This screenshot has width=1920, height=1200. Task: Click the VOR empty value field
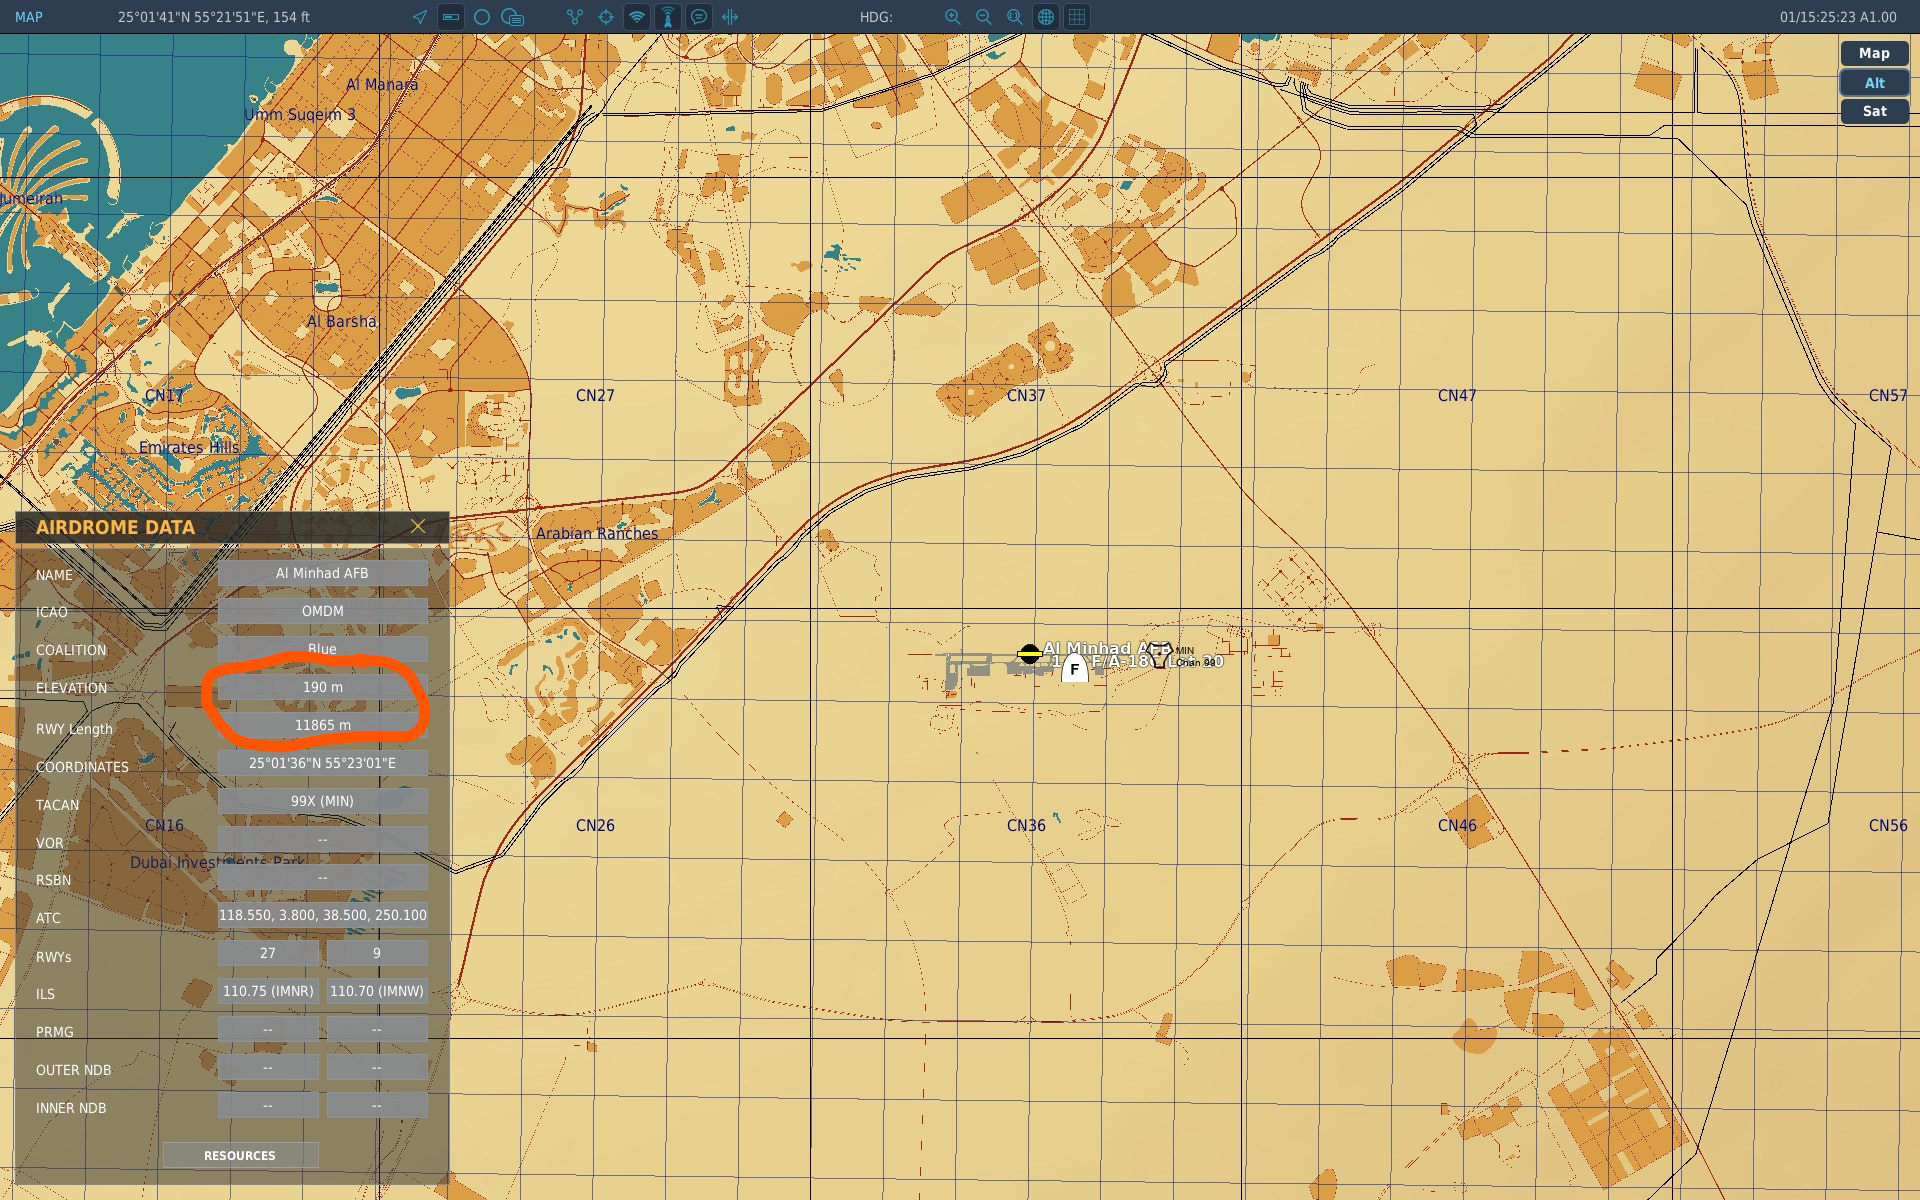coord(322,839)
